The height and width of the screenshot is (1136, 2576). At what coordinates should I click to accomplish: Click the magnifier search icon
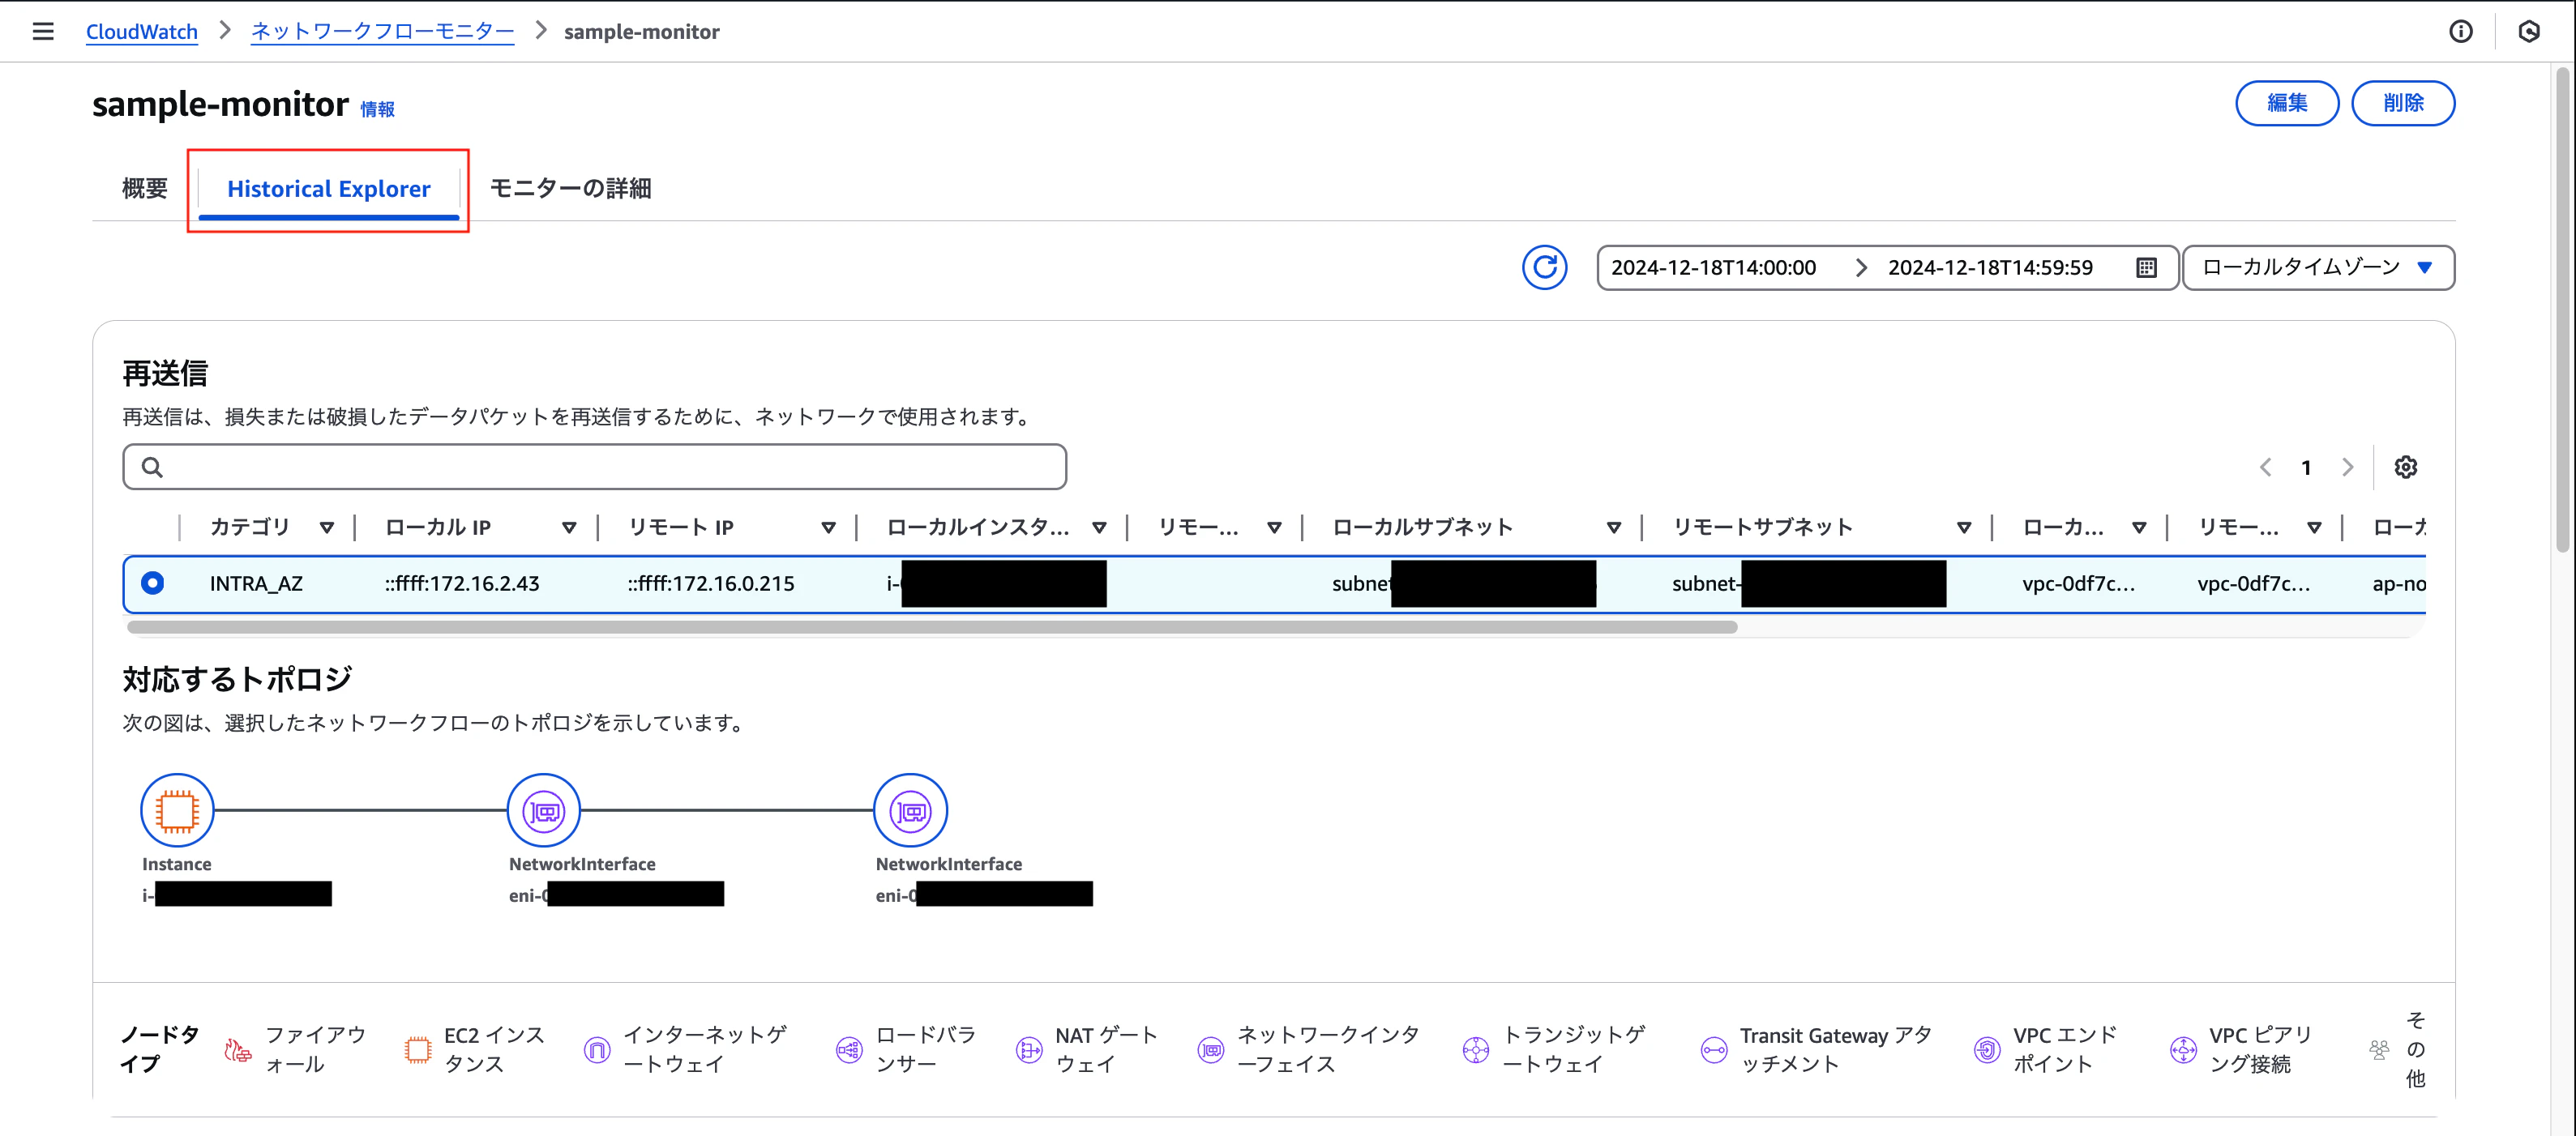[152, 467]
